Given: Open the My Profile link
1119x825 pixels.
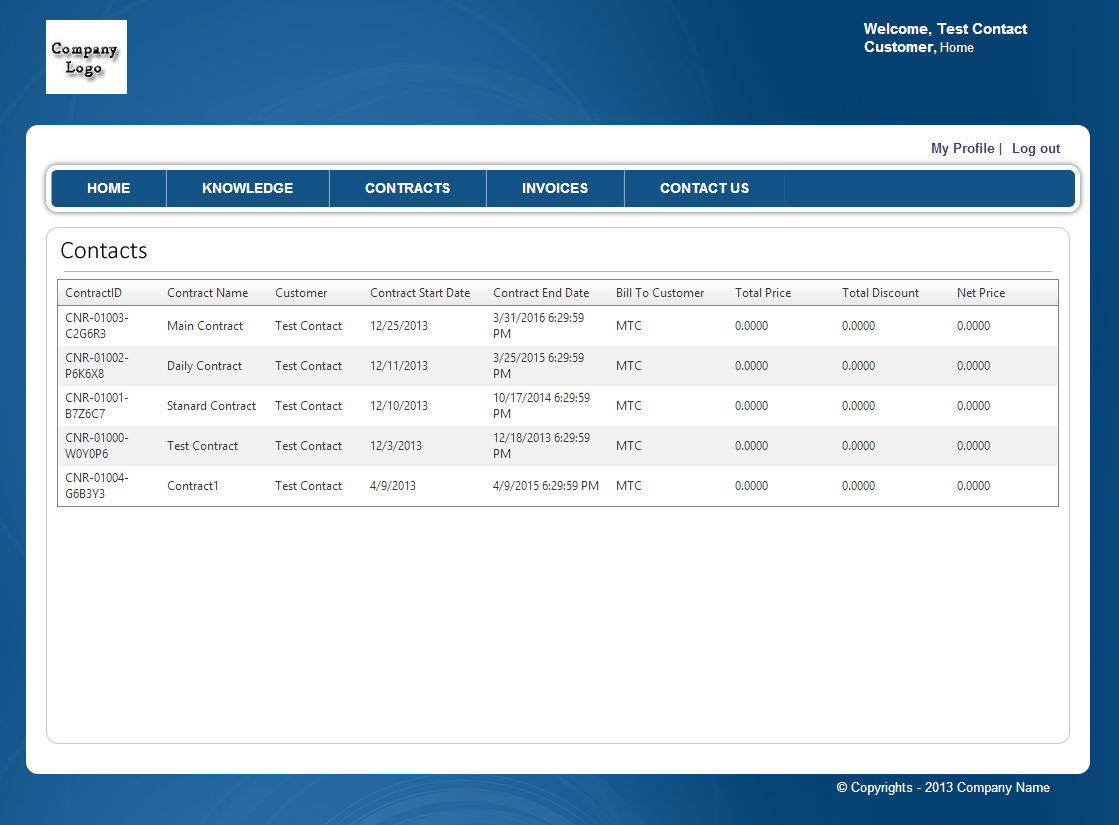Looking at the screenshot, I should point(962,148).
